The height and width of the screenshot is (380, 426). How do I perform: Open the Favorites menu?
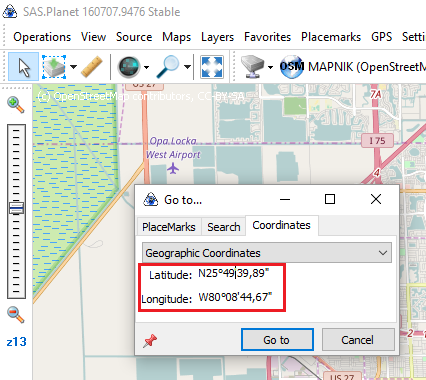click(267, 37)
